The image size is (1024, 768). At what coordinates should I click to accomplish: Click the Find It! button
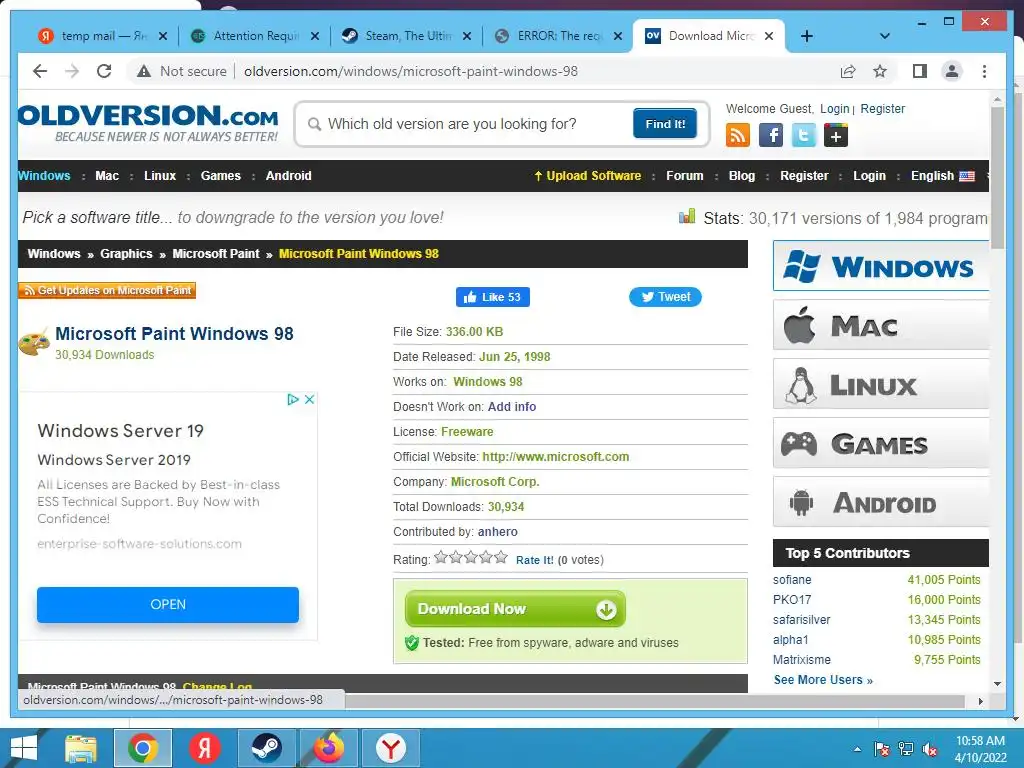tap(665, 123)
